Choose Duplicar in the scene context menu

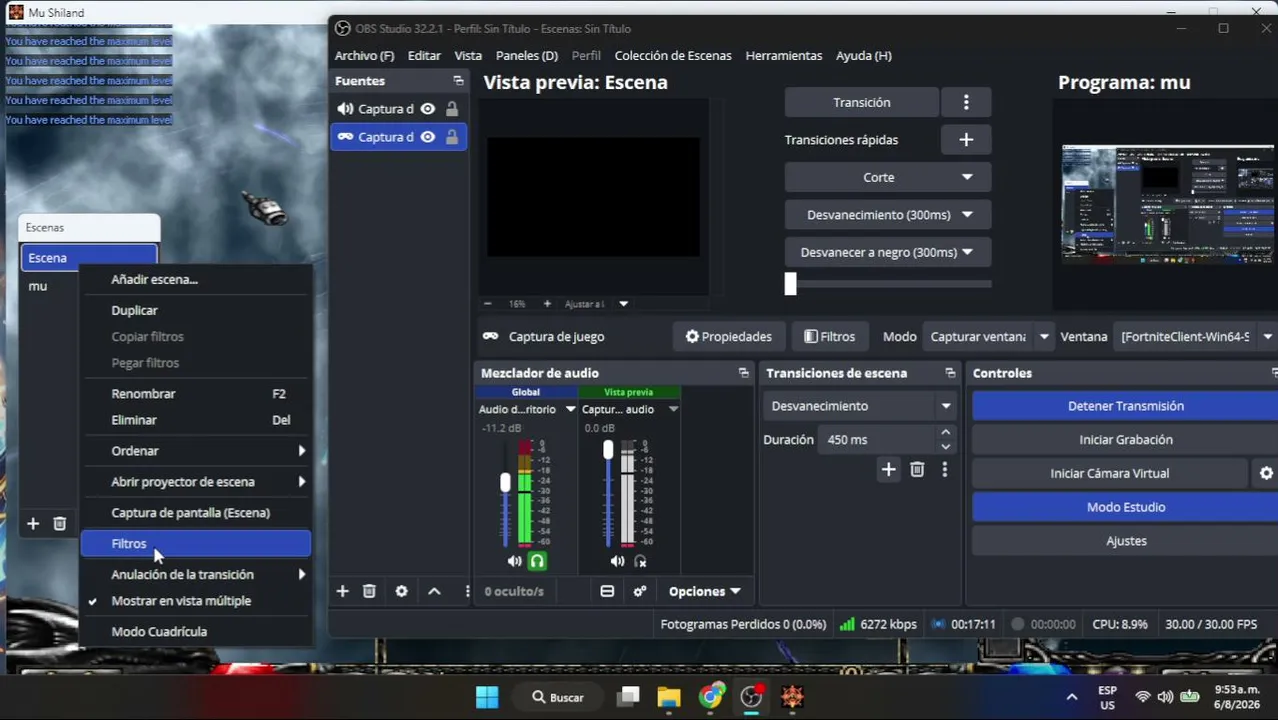pos(195,310)
